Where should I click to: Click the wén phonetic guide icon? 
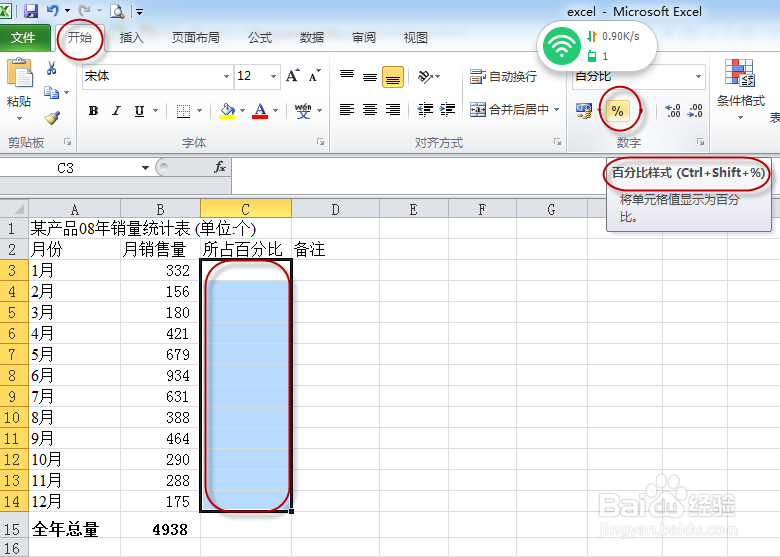303,110
